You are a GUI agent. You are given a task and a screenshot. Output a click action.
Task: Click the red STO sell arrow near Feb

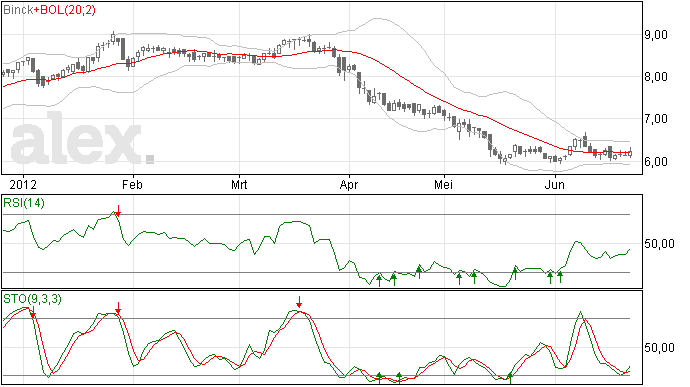(x=118, y=308)
